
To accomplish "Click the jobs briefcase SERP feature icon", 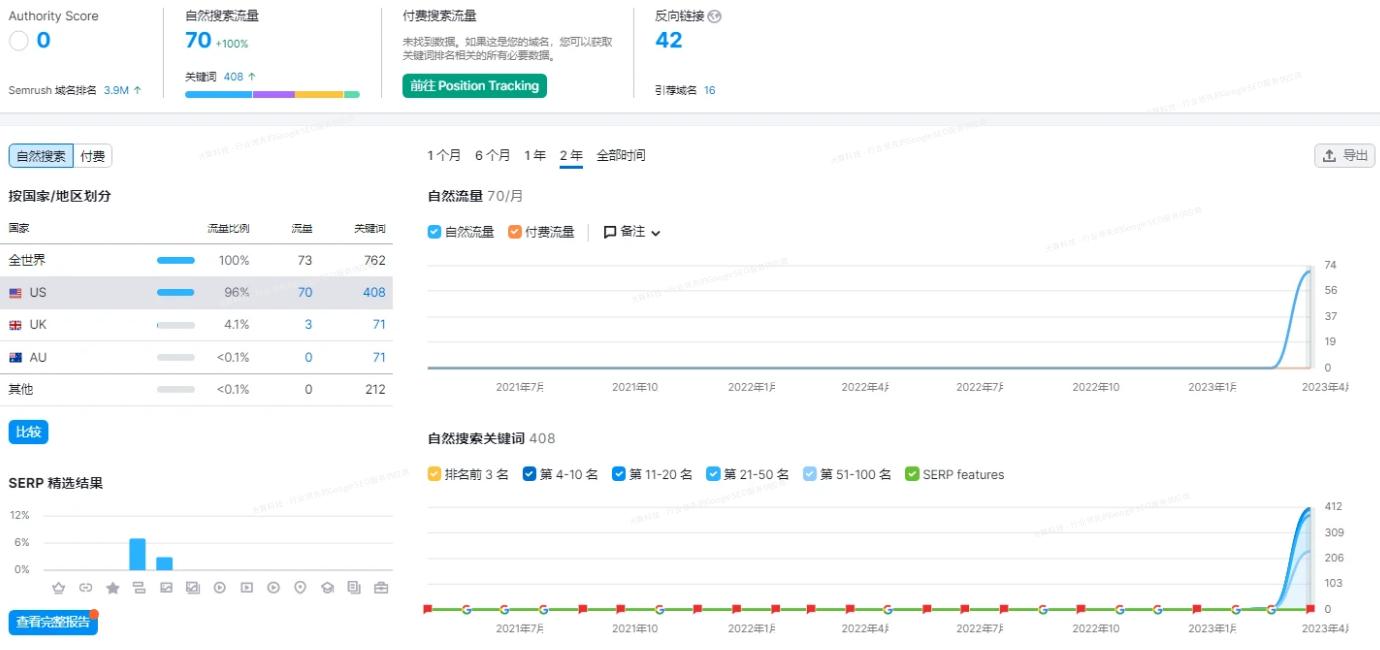I will [x=383, y=588].
